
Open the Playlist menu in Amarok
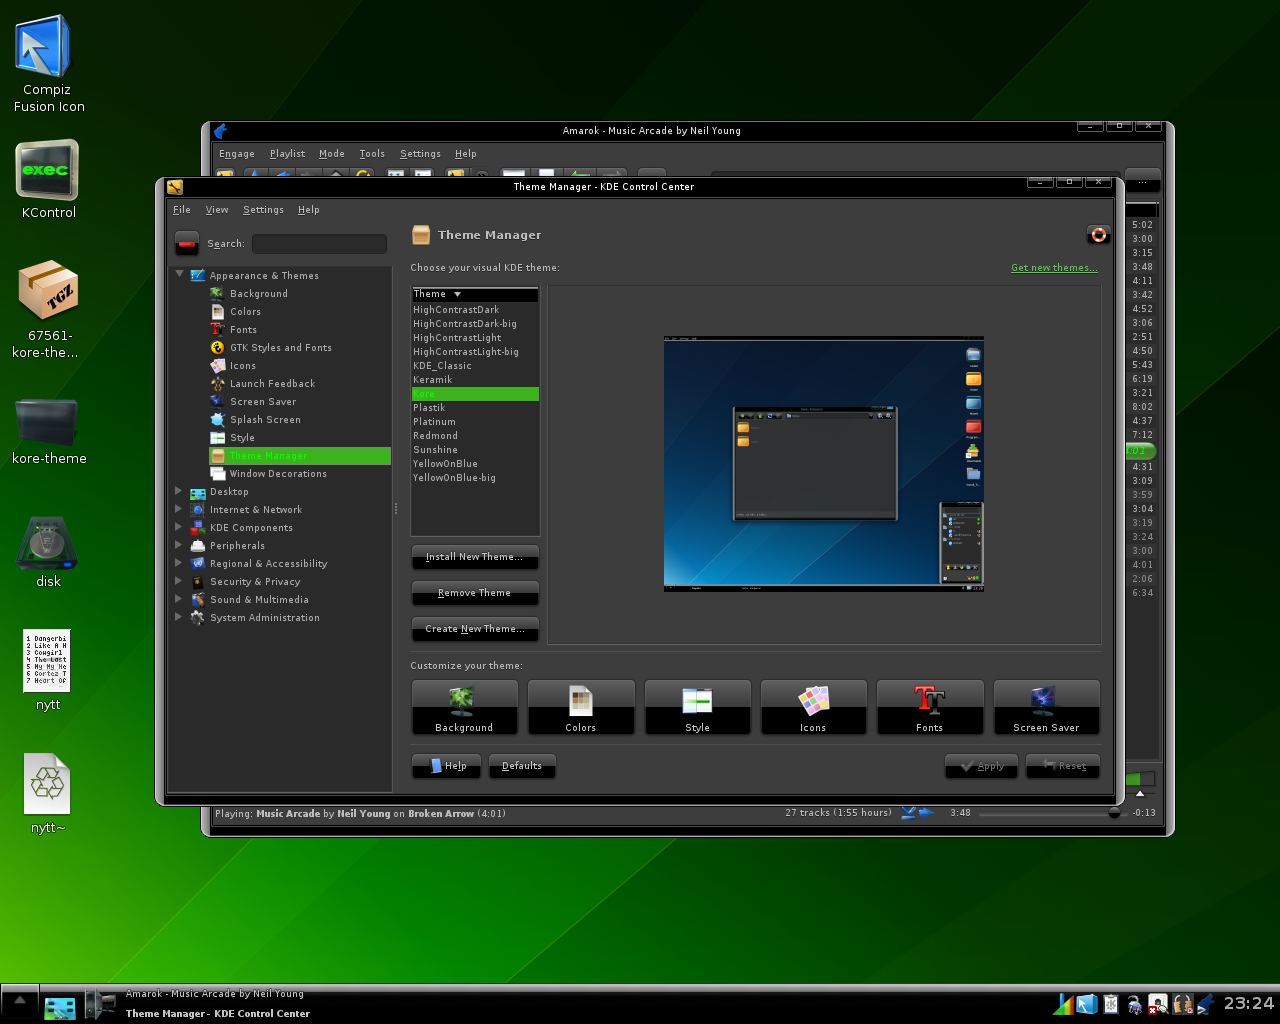pyautogui.click(x=287, y=154)
